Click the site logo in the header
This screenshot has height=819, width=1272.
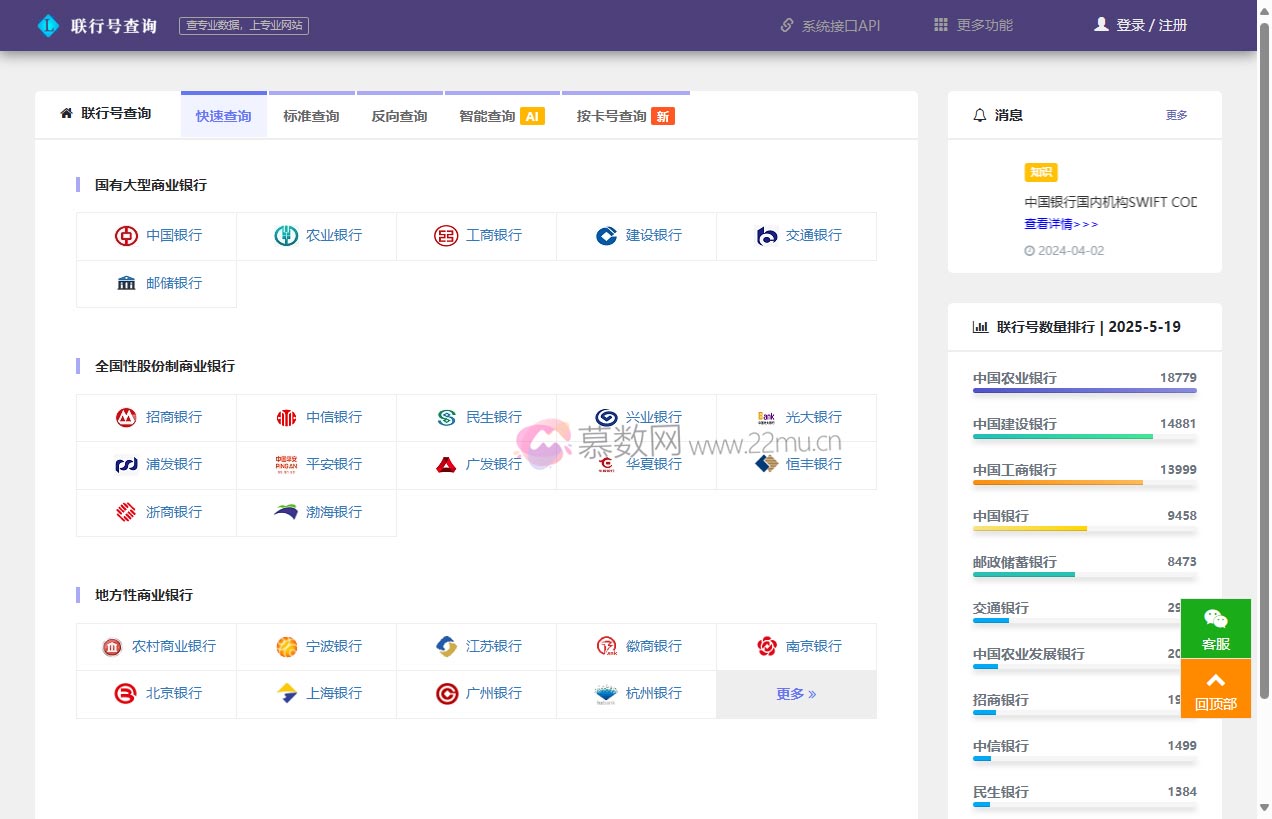click(x=48, y=26)
